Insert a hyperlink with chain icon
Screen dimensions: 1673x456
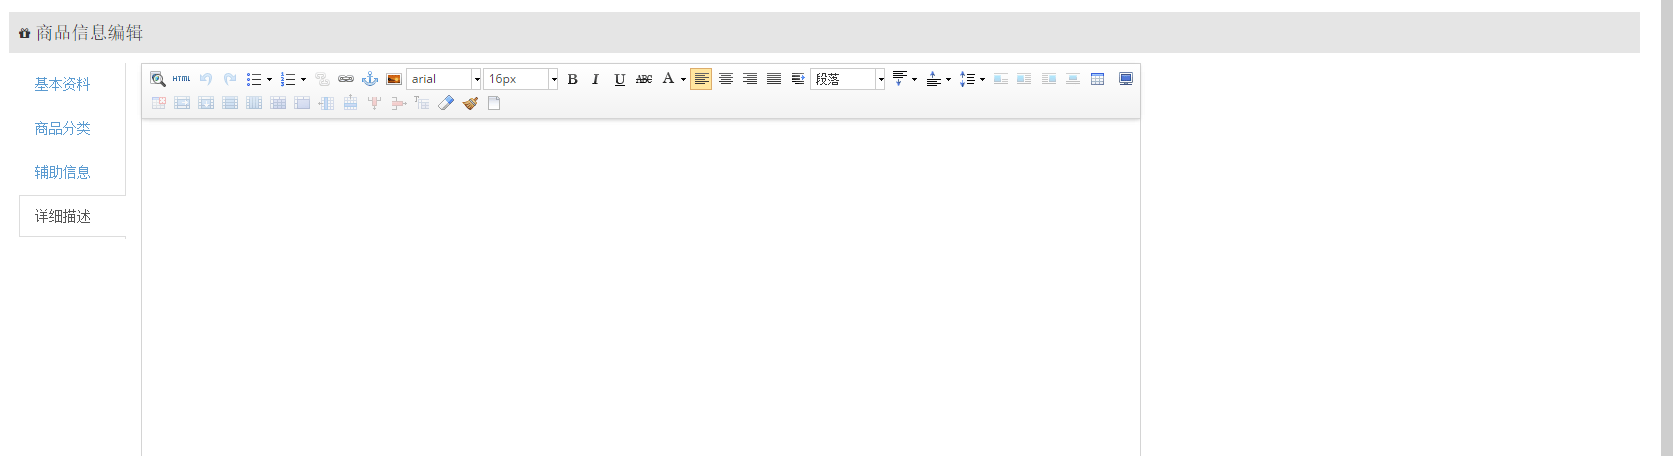click(x=346, y=79)
